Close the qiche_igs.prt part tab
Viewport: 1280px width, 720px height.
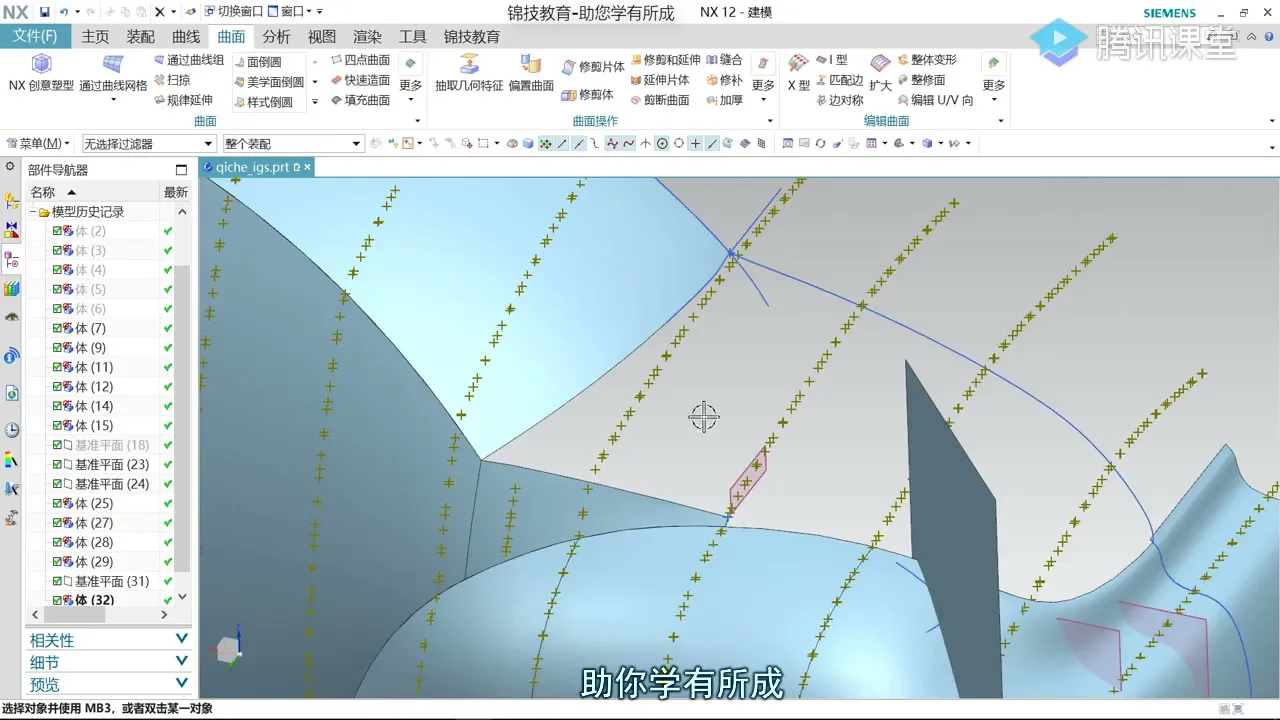pyautogui.click(x=308, y=167)
